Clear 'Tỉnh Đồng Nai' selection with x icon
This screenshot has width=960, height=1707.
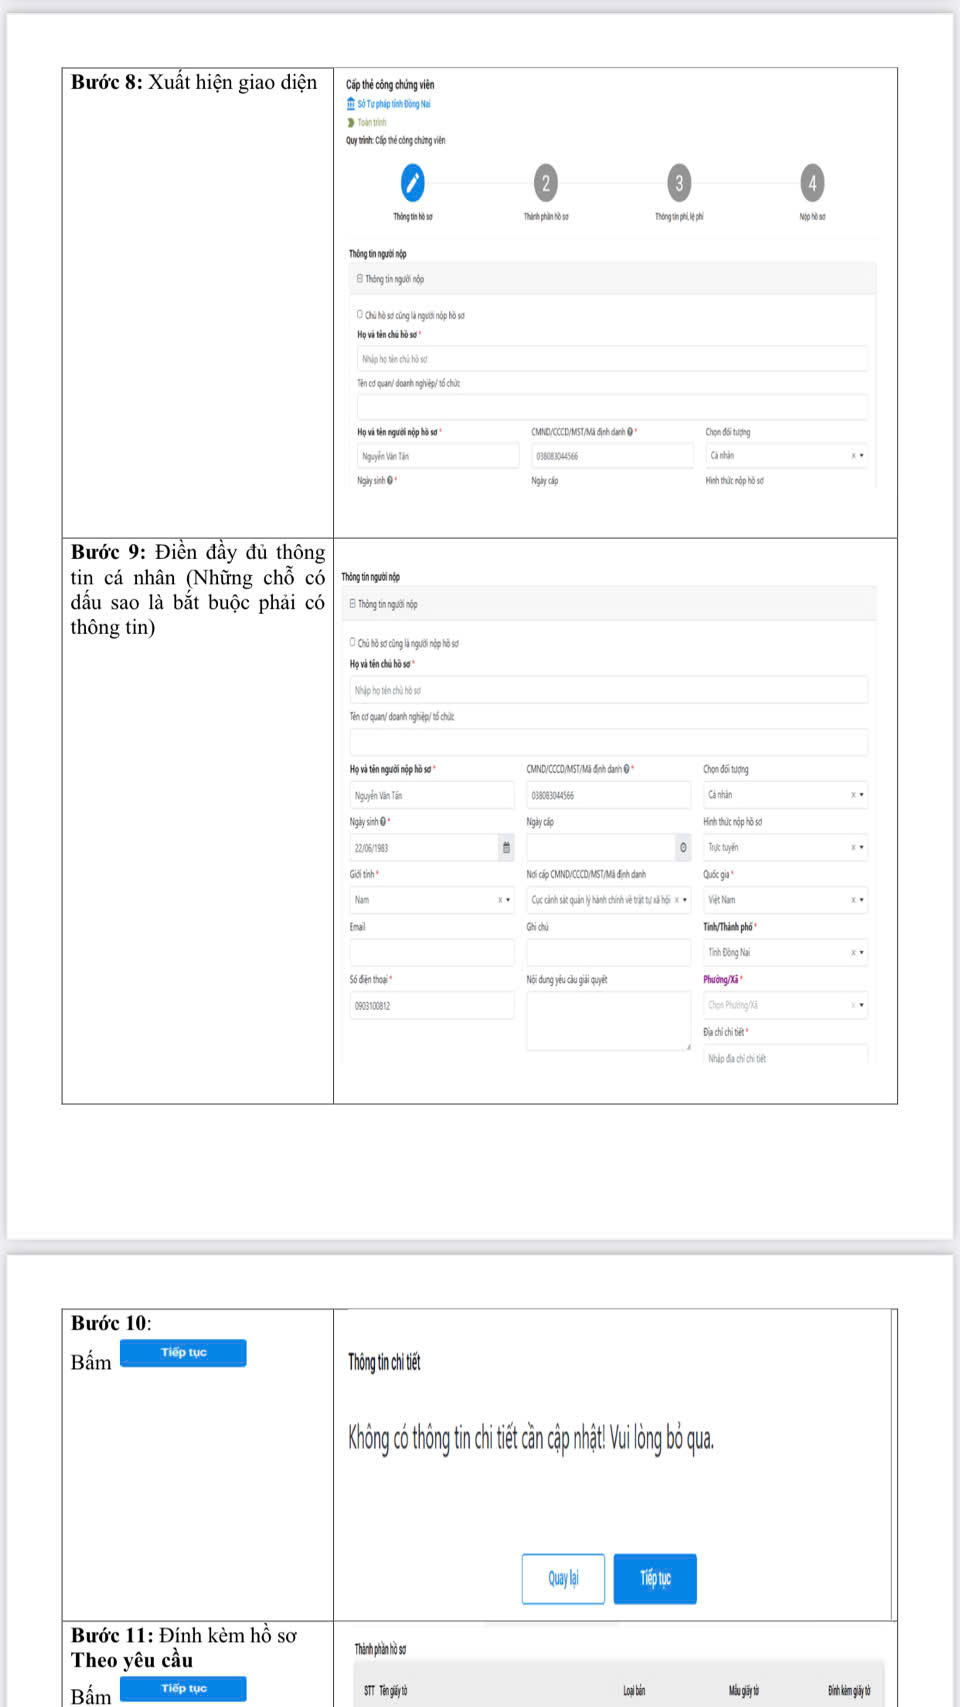(x=853, y=953)
